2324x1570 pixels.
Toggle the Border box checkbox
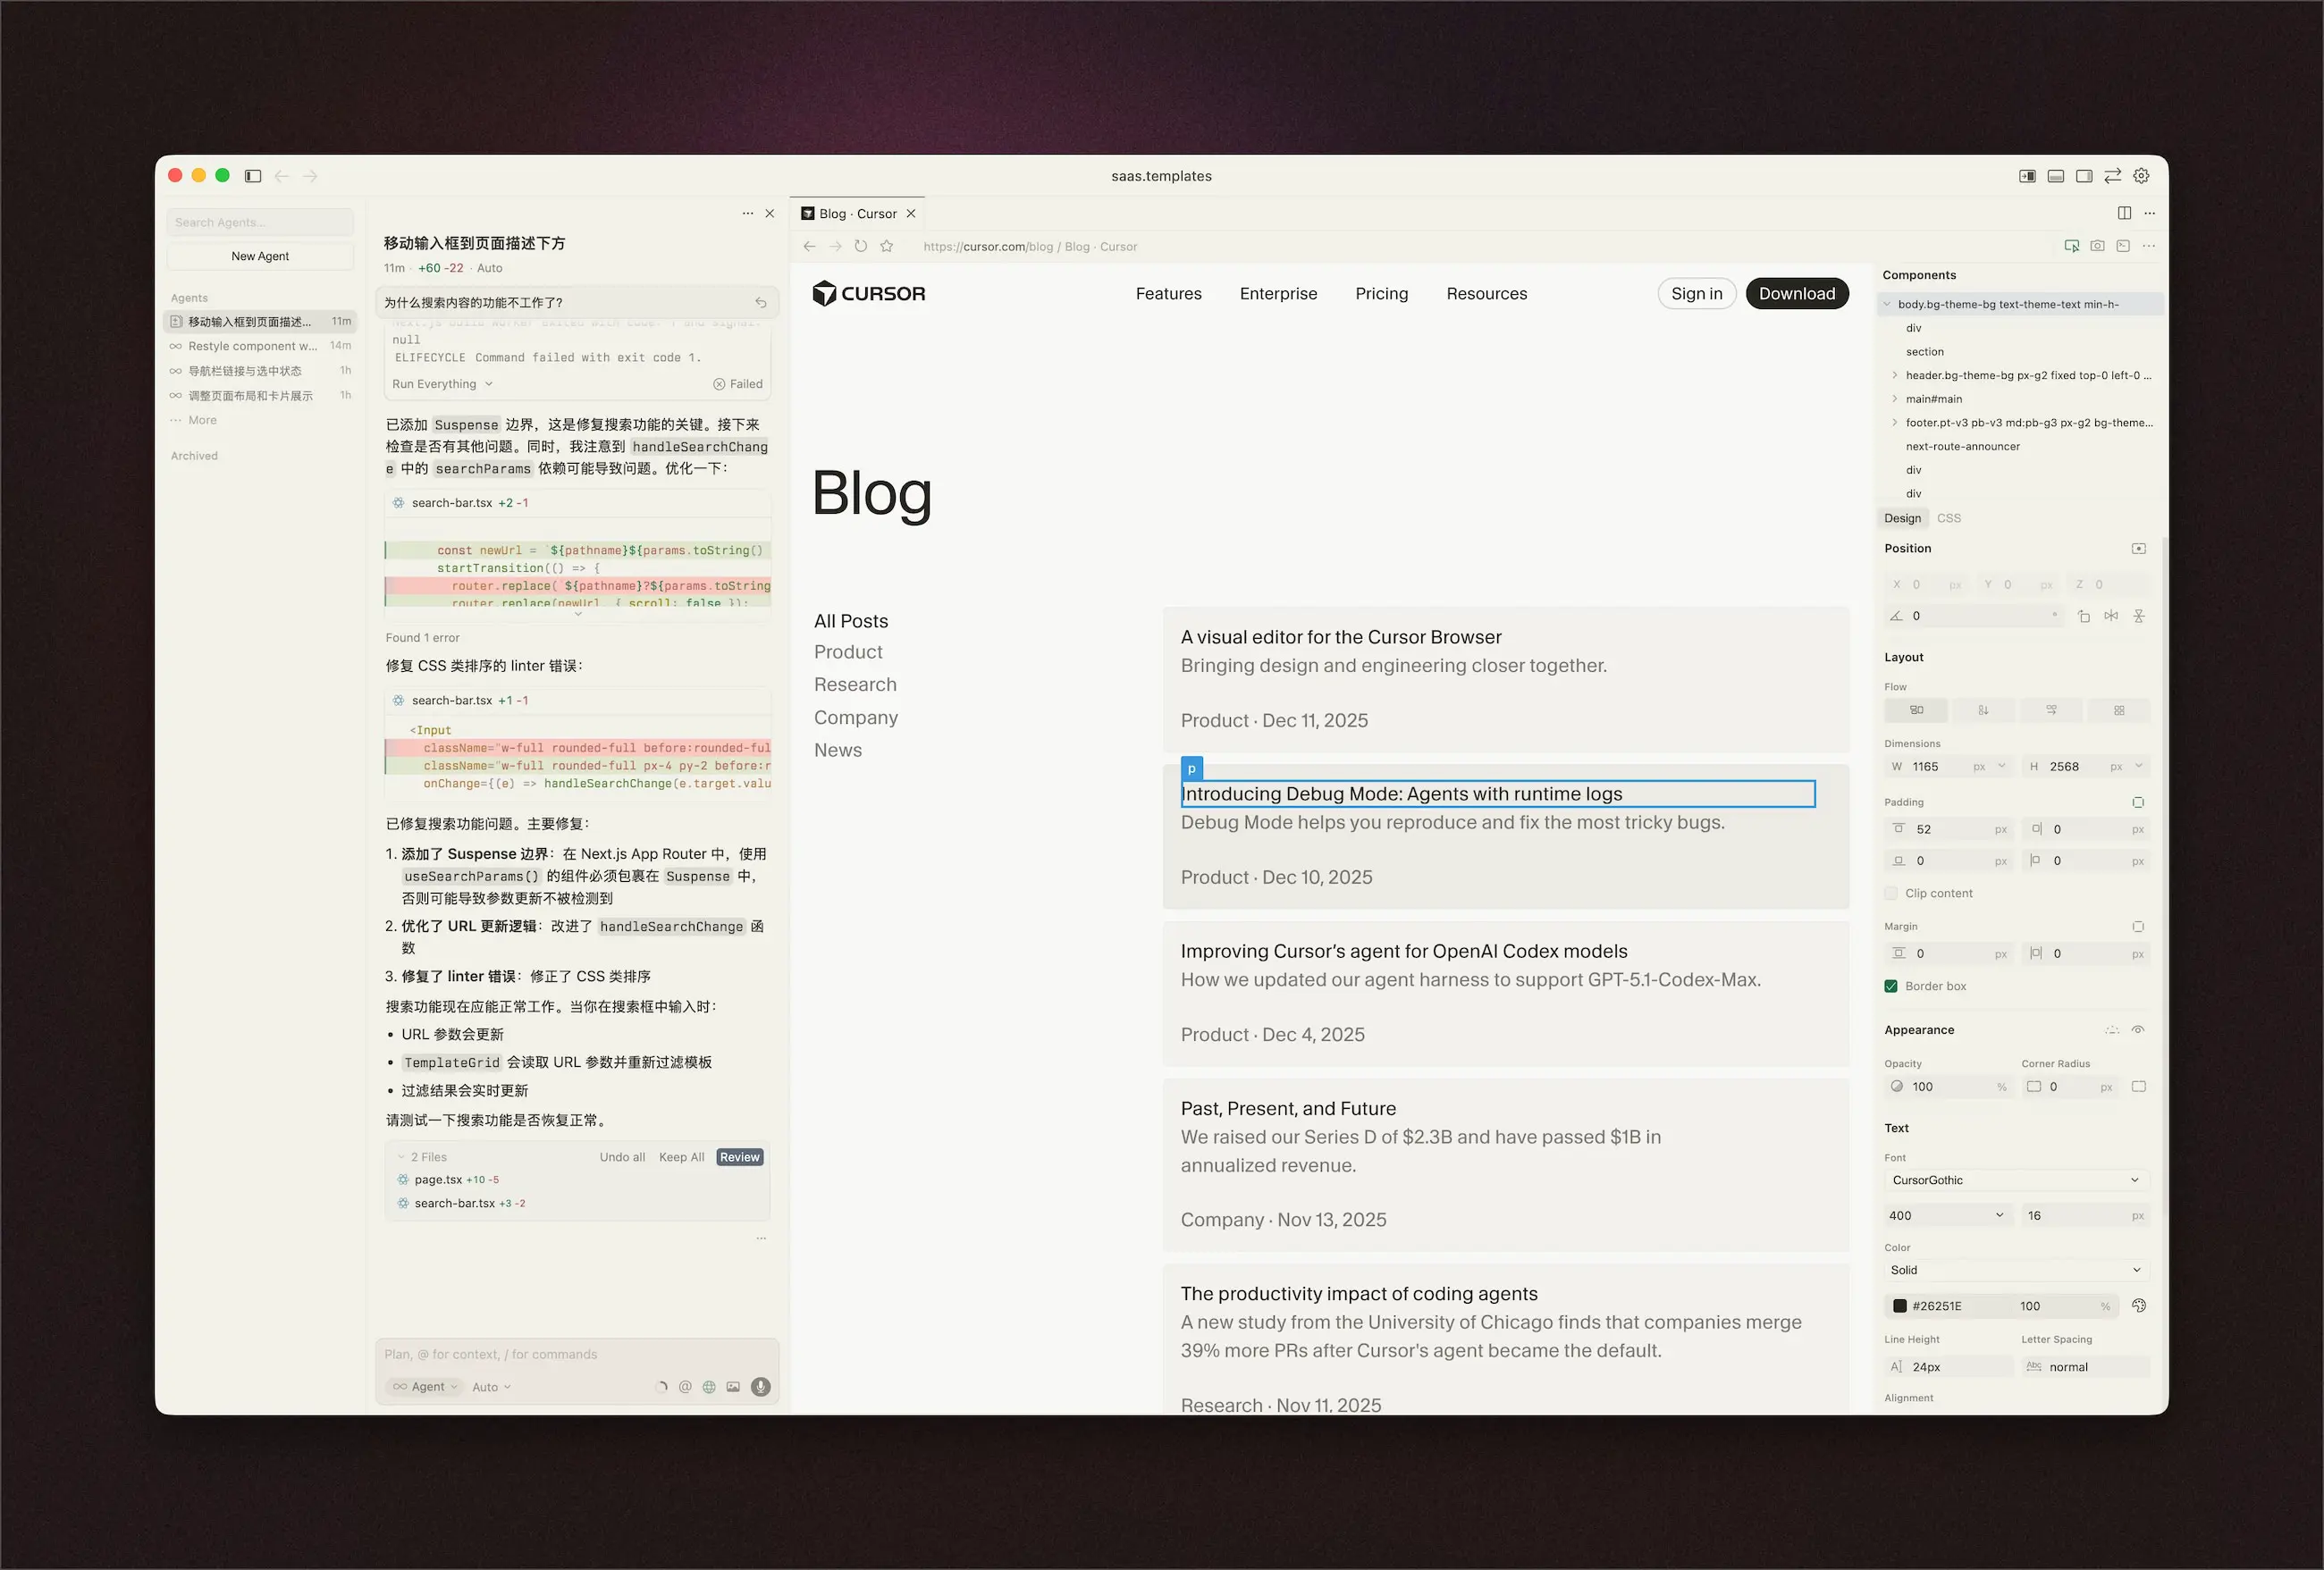point(1891,986)
